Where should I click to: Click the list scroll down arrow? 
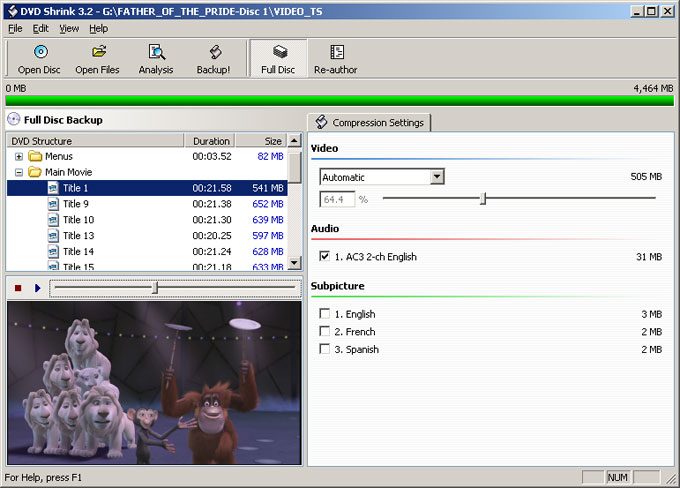click(x=294, y=262)
